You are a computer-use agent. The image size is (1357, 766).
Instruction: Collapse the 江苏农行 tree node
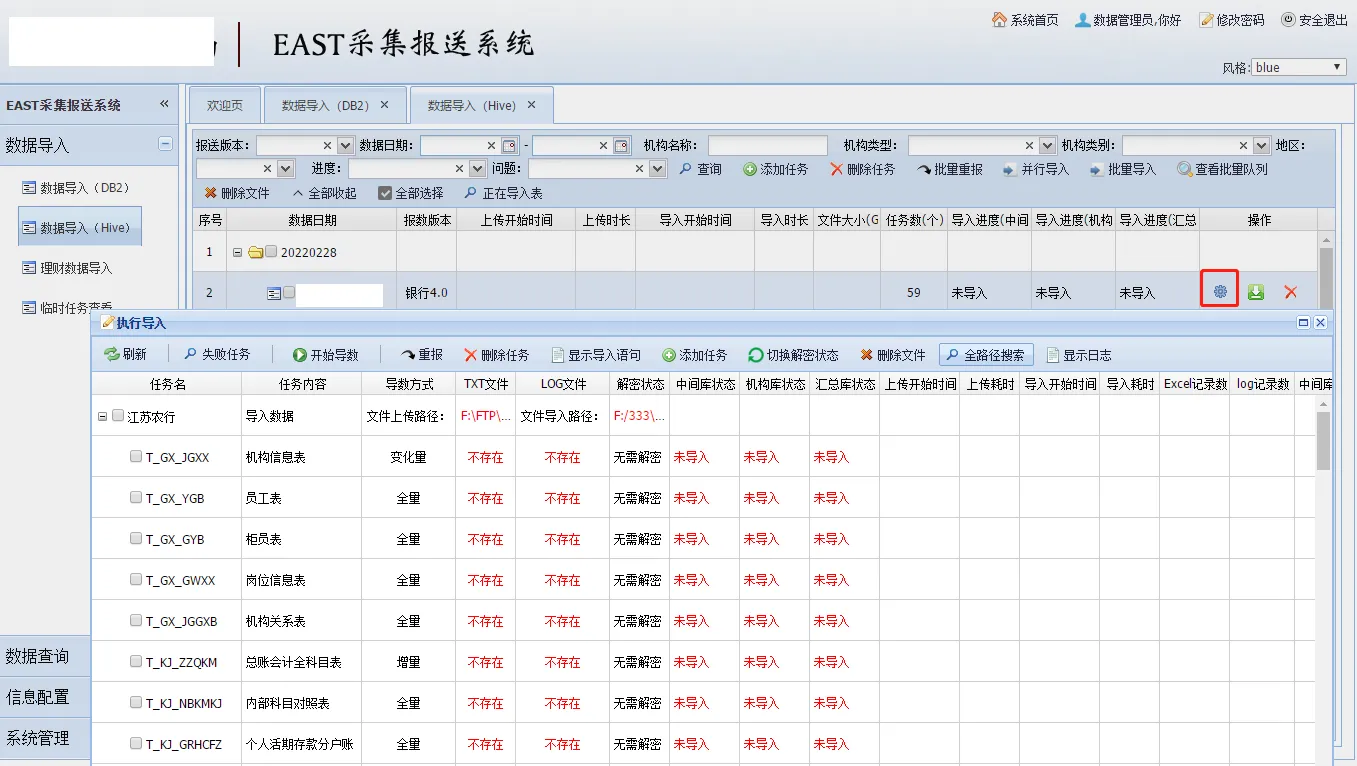pos(102,417)
